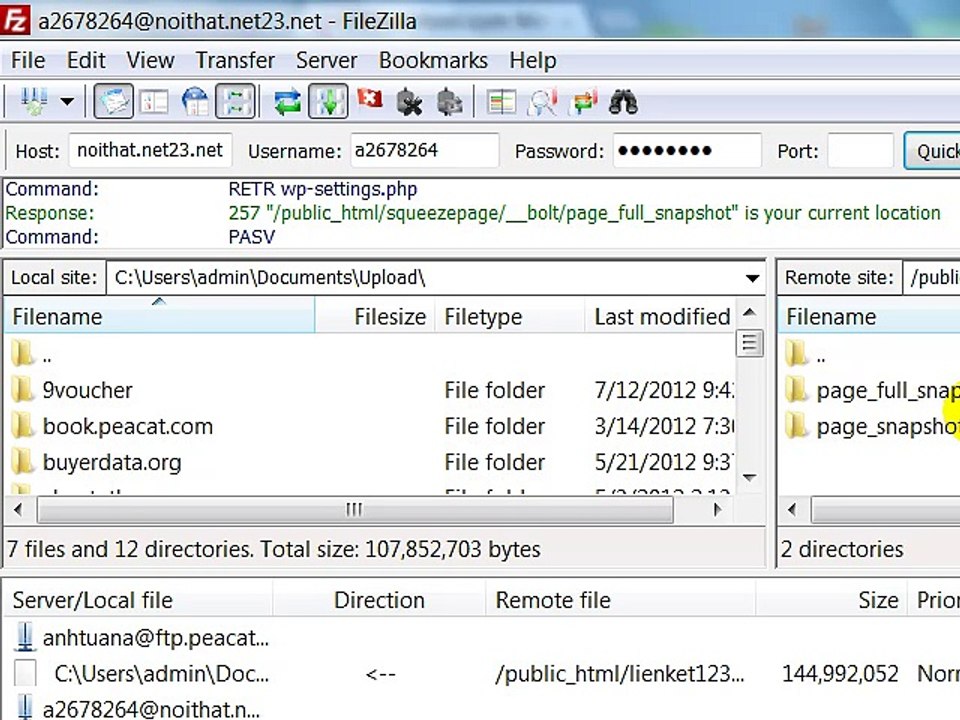Click local list scroll up arrow
Screen dimensions: 960x720
749,313
